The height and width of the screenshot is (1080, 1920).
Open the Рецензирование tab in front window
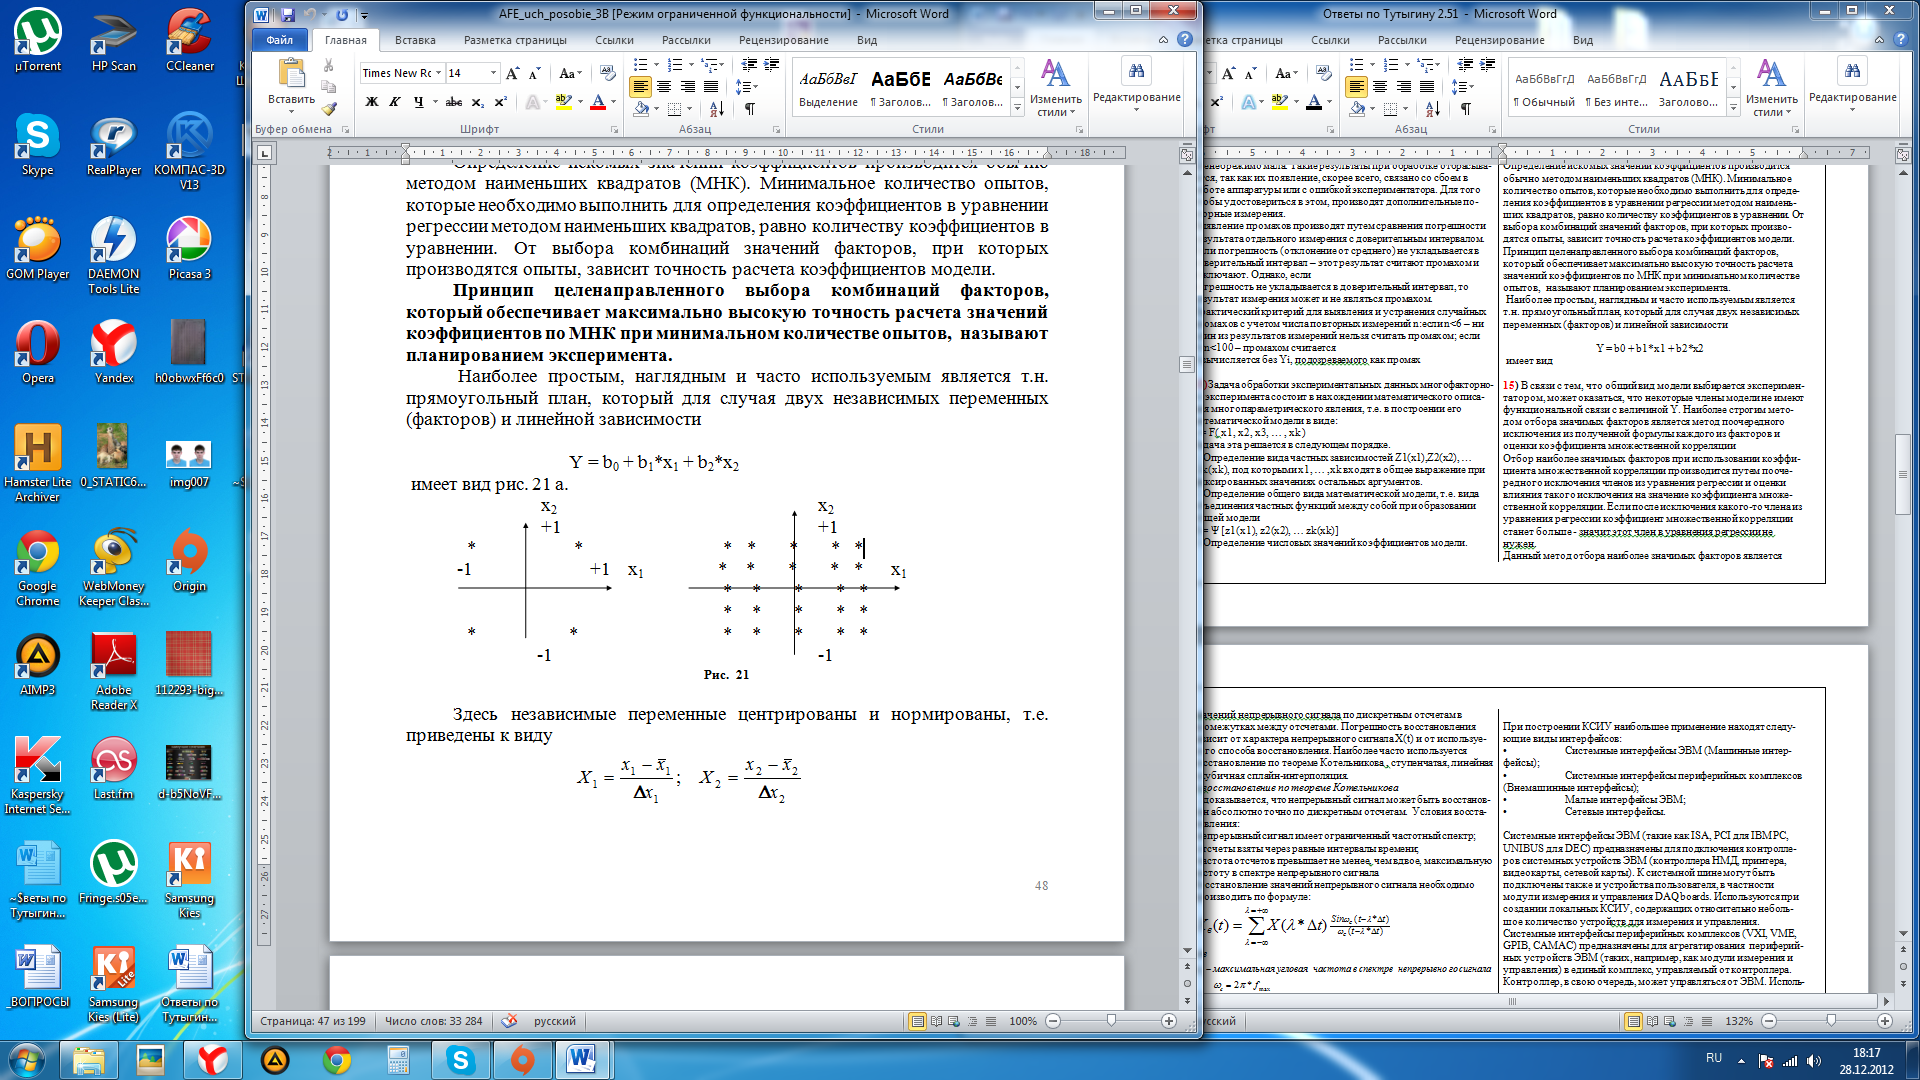pyautogui.click(x=783, y=40)
